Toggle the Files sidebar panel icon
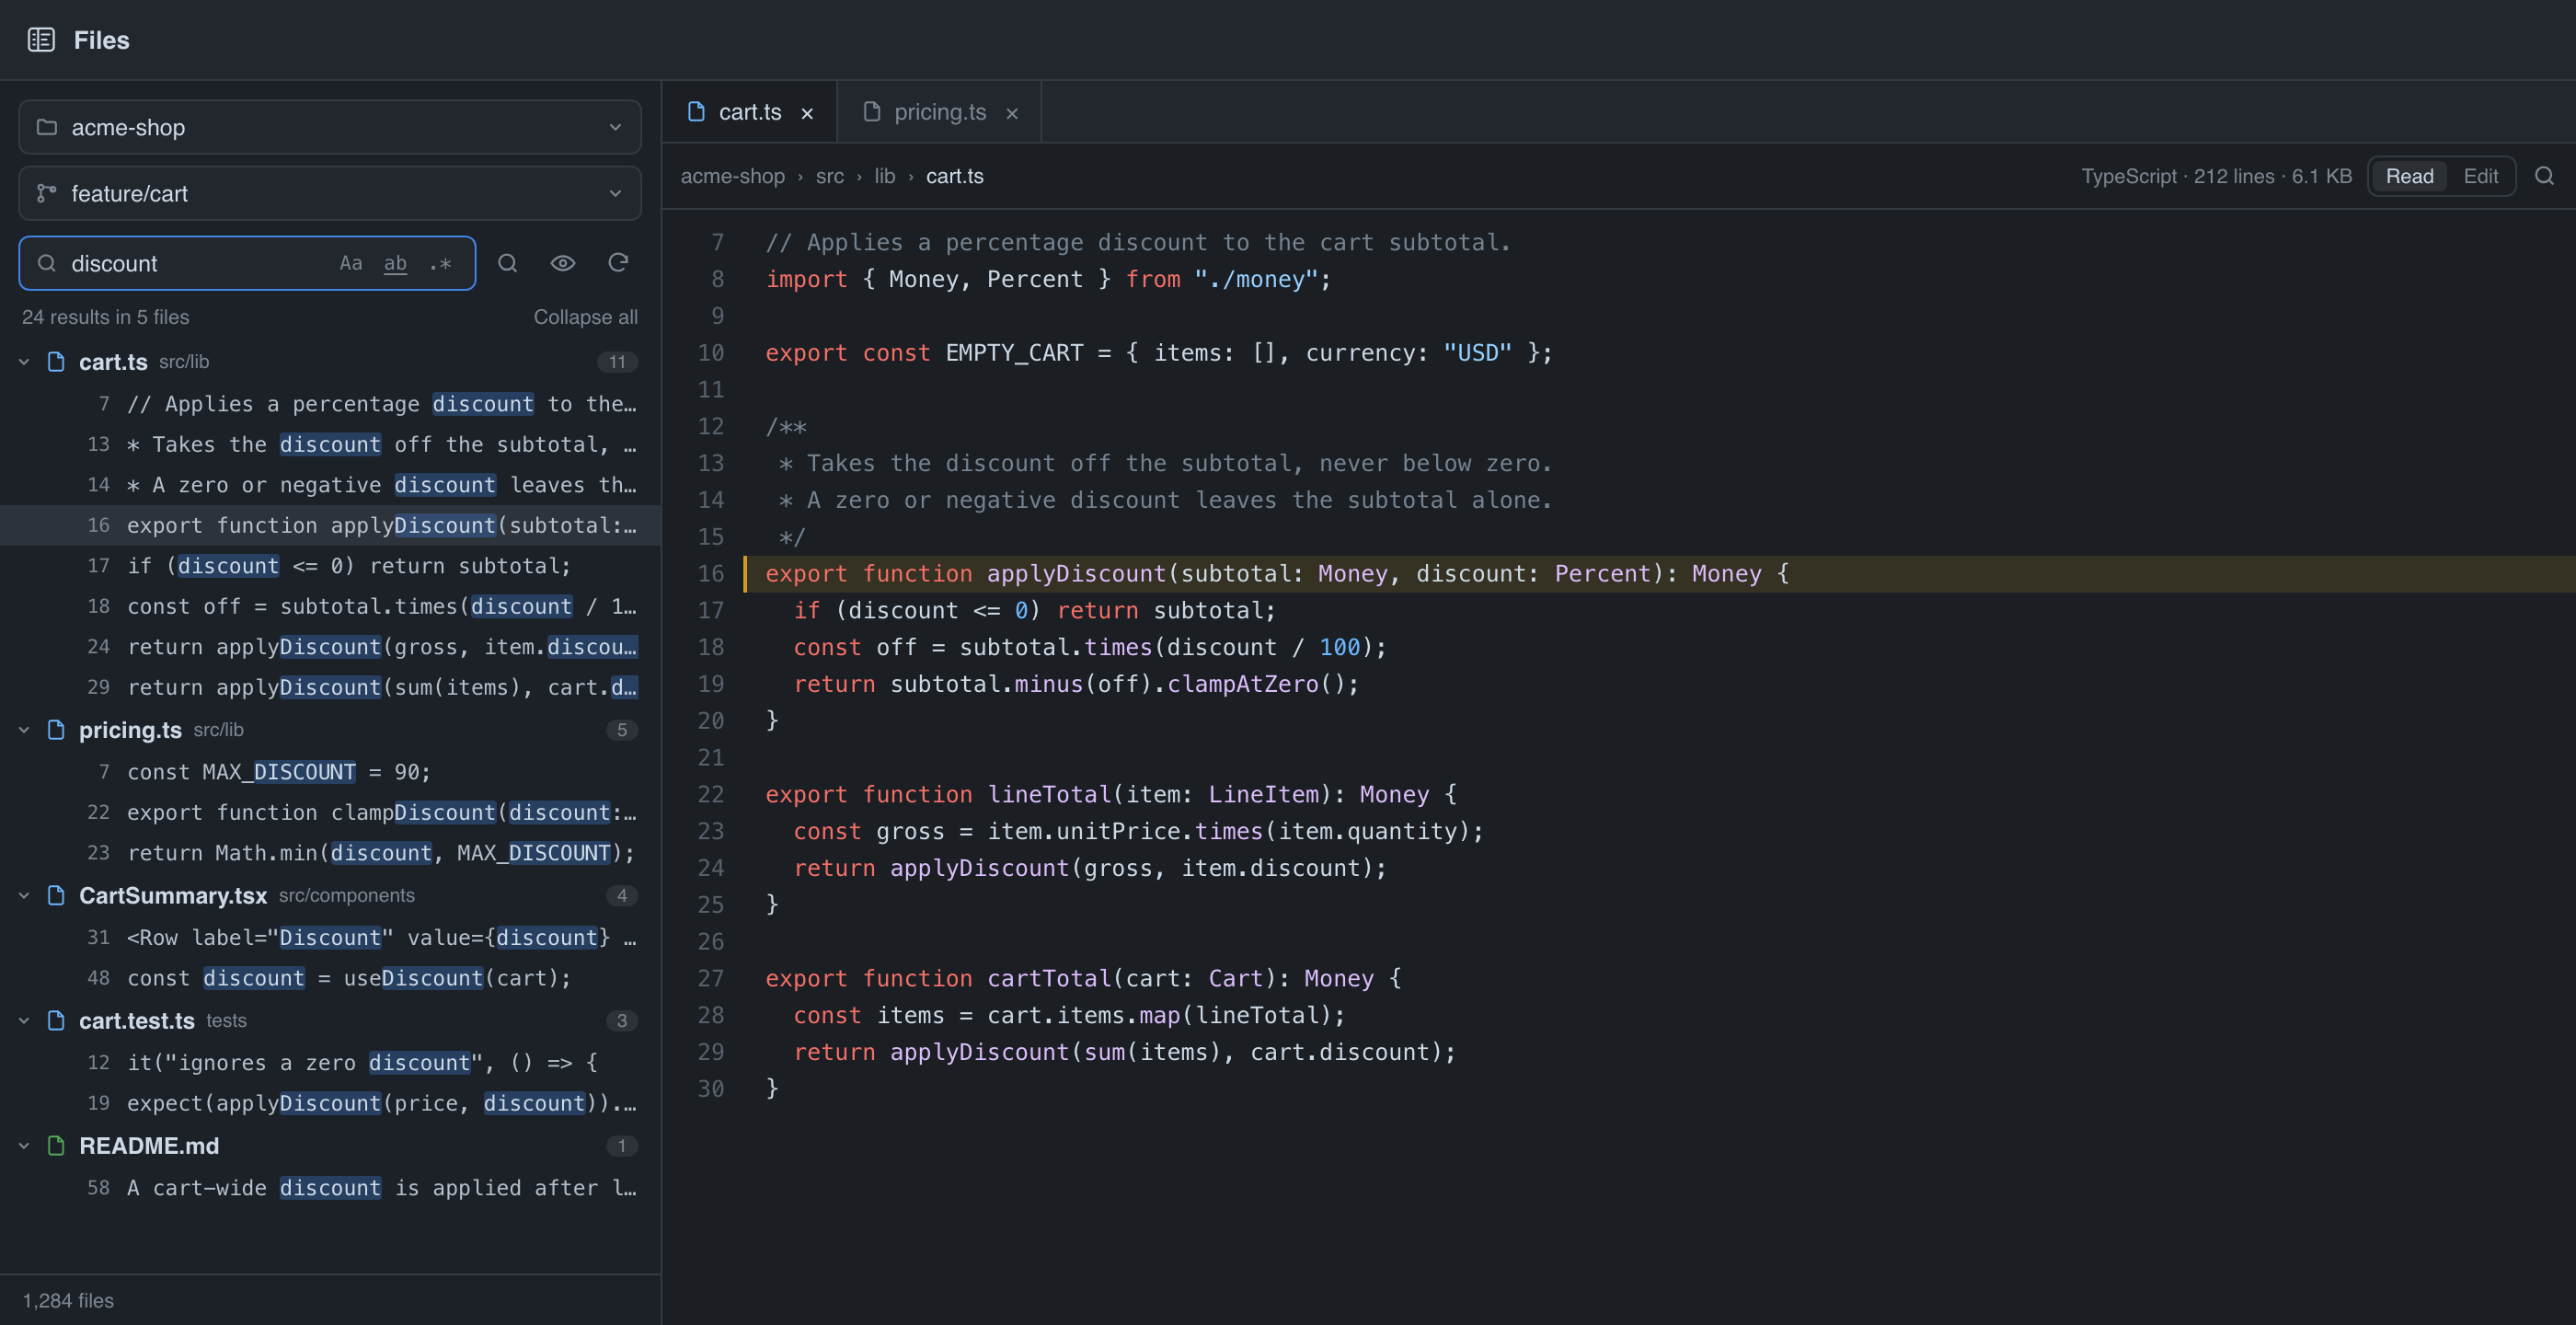The image size is (2576, 1325). [x=41, y=40]
